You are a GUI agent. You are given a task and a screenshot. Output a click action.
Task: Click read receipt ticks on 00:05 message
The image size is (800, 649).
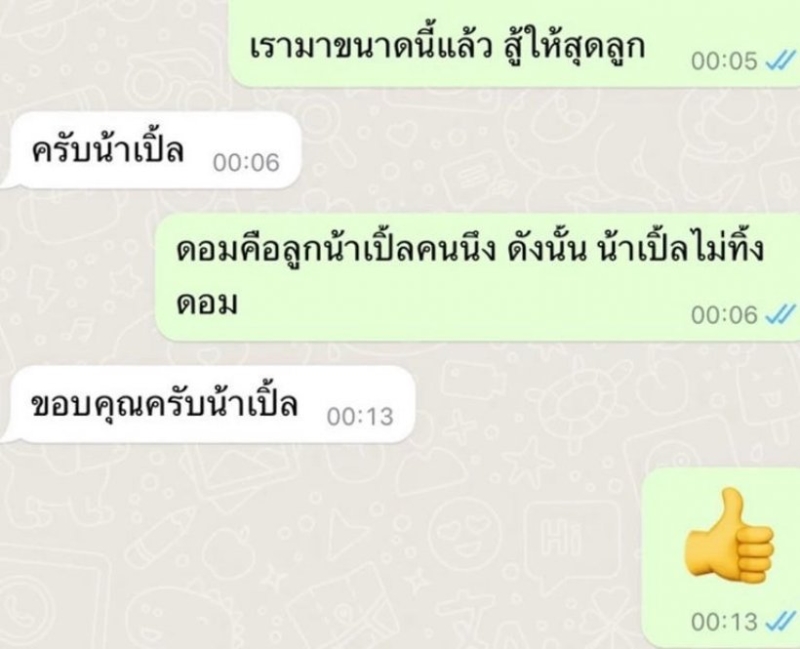(781, 61)
